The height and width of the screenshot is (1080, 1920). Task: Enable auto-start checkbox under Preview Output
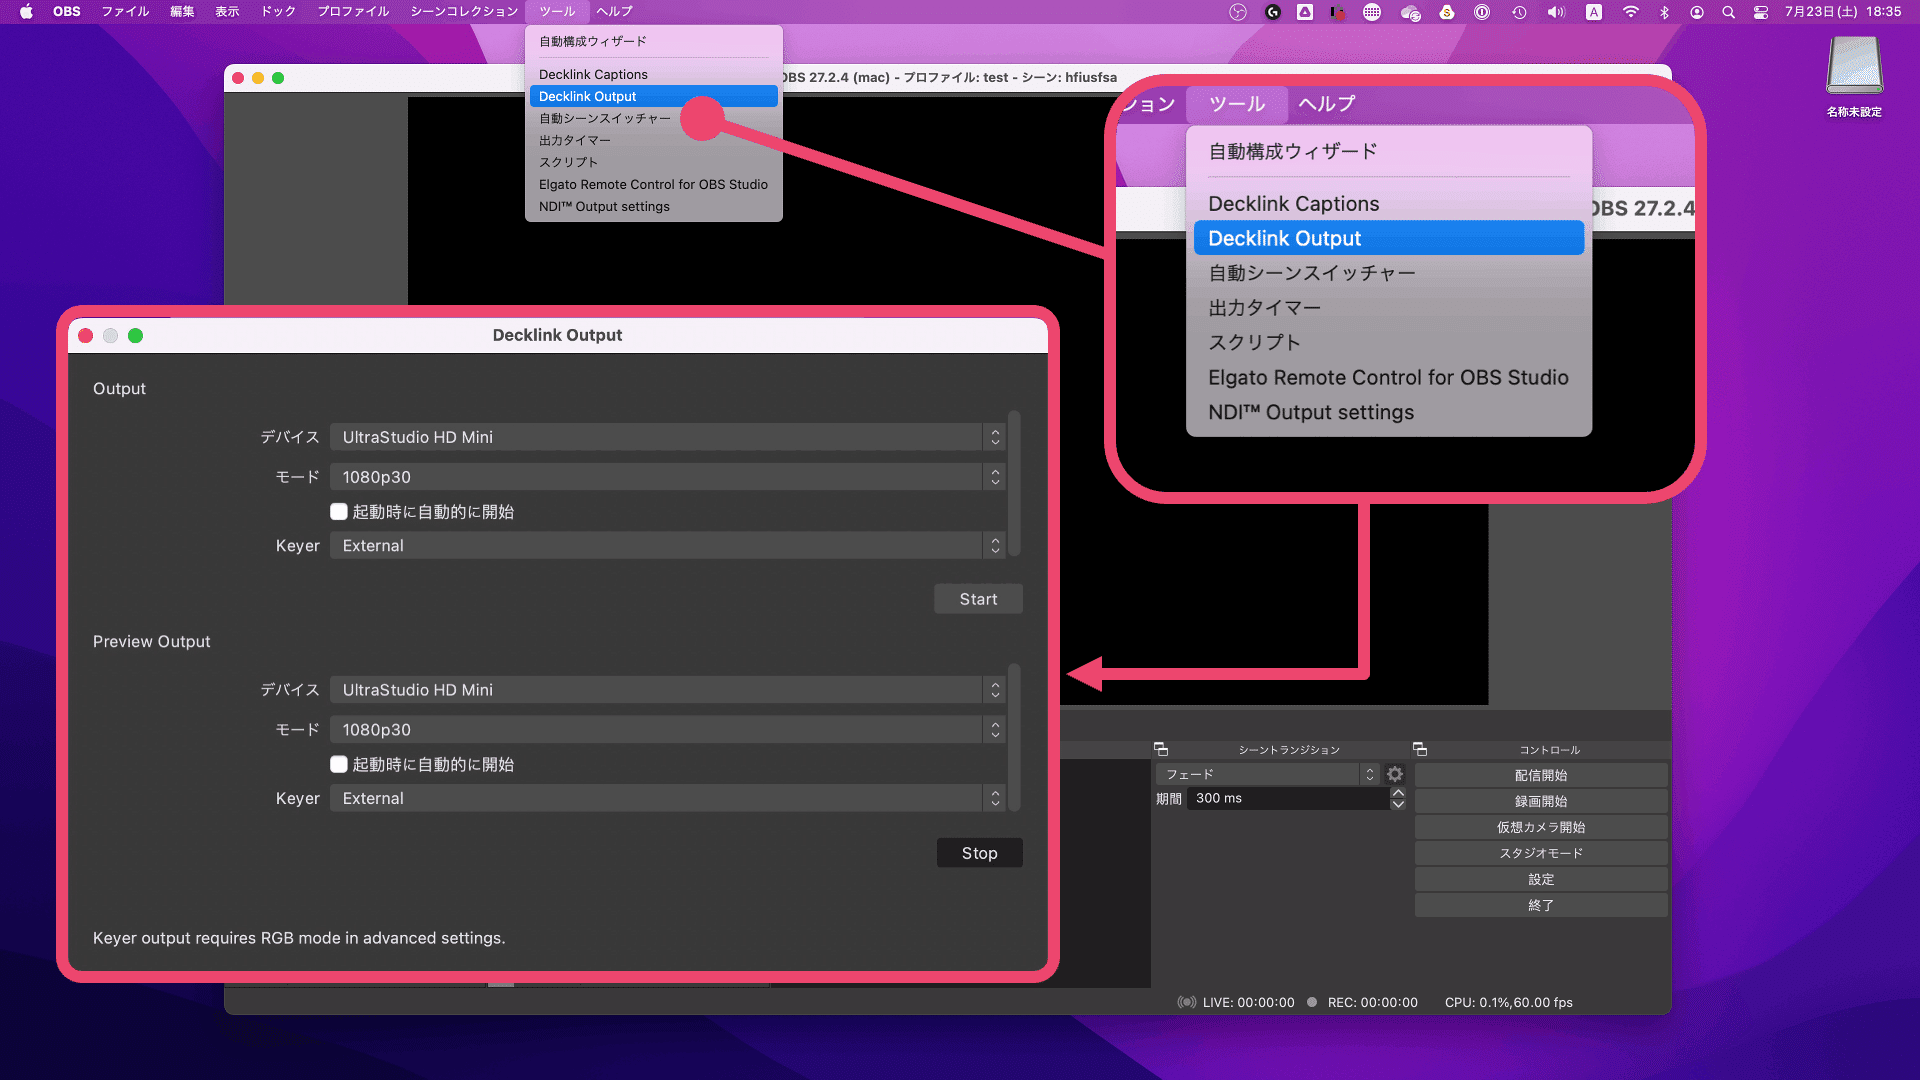coord(339,765)
